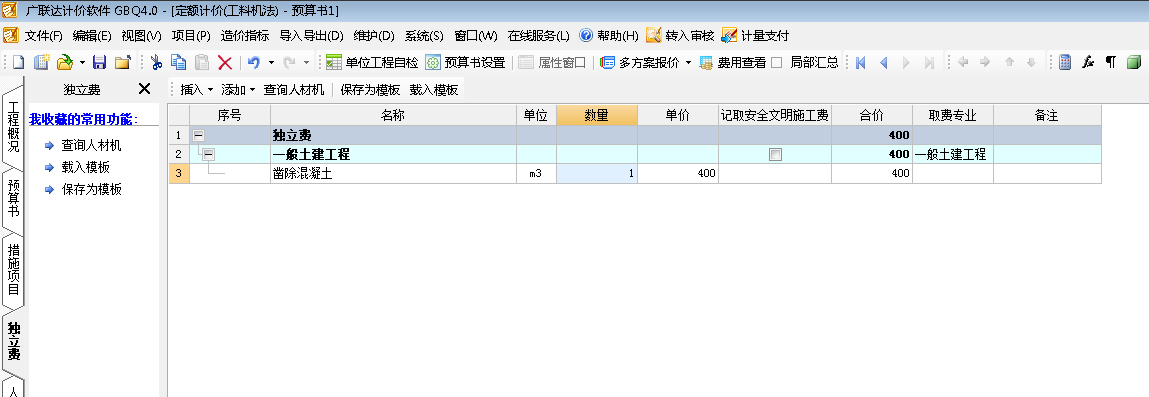
Task: Select the 凿除混凝土 name cell
Action: pyautogui.click(x=394, y=174)
